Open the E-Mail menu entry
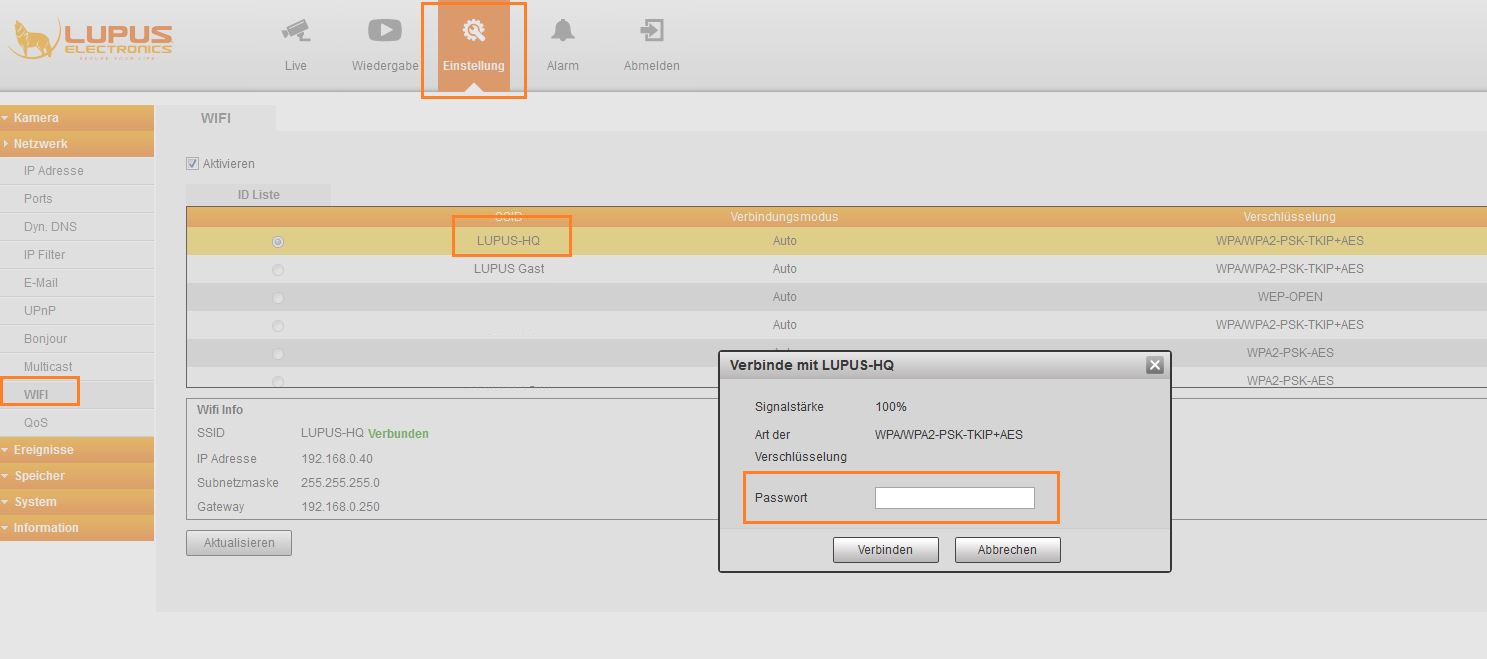 (x=77, y=283)
